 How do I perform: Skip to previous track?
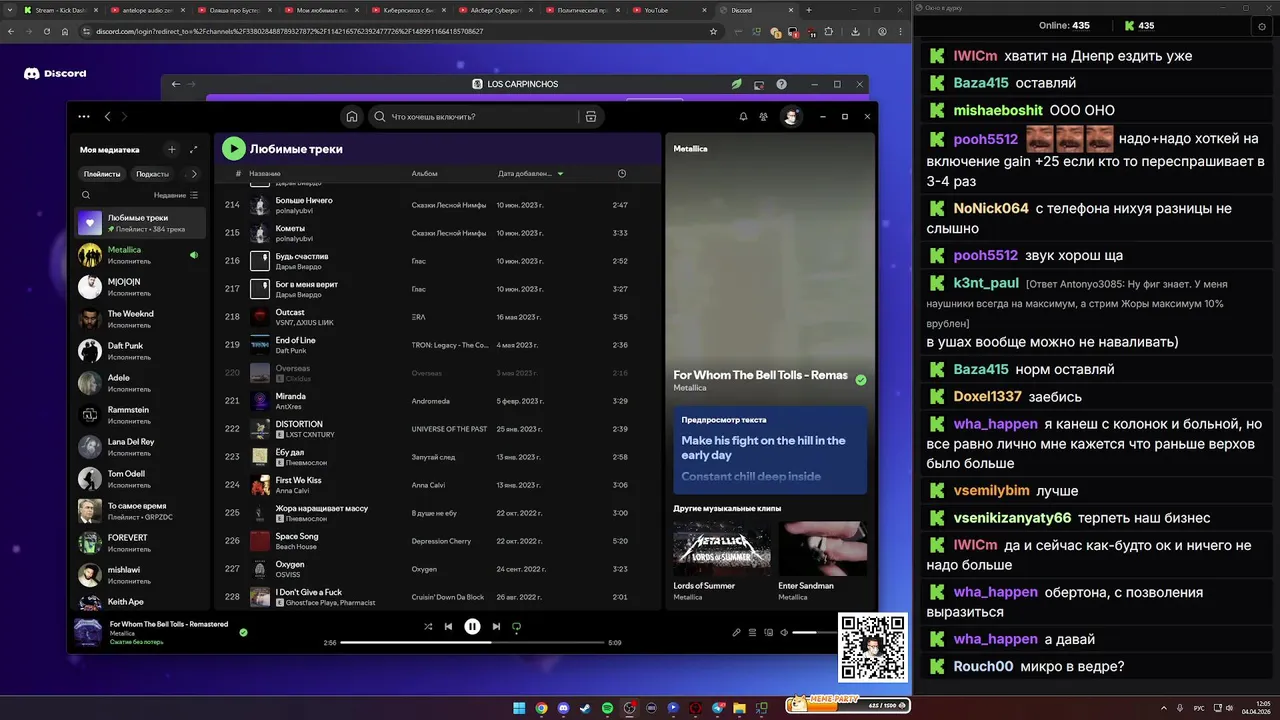pos(449,626)
